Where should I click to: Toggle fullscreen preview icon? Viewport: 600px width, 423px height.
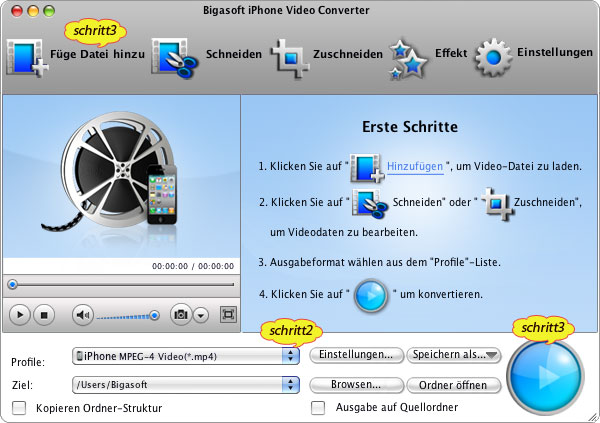228,315
